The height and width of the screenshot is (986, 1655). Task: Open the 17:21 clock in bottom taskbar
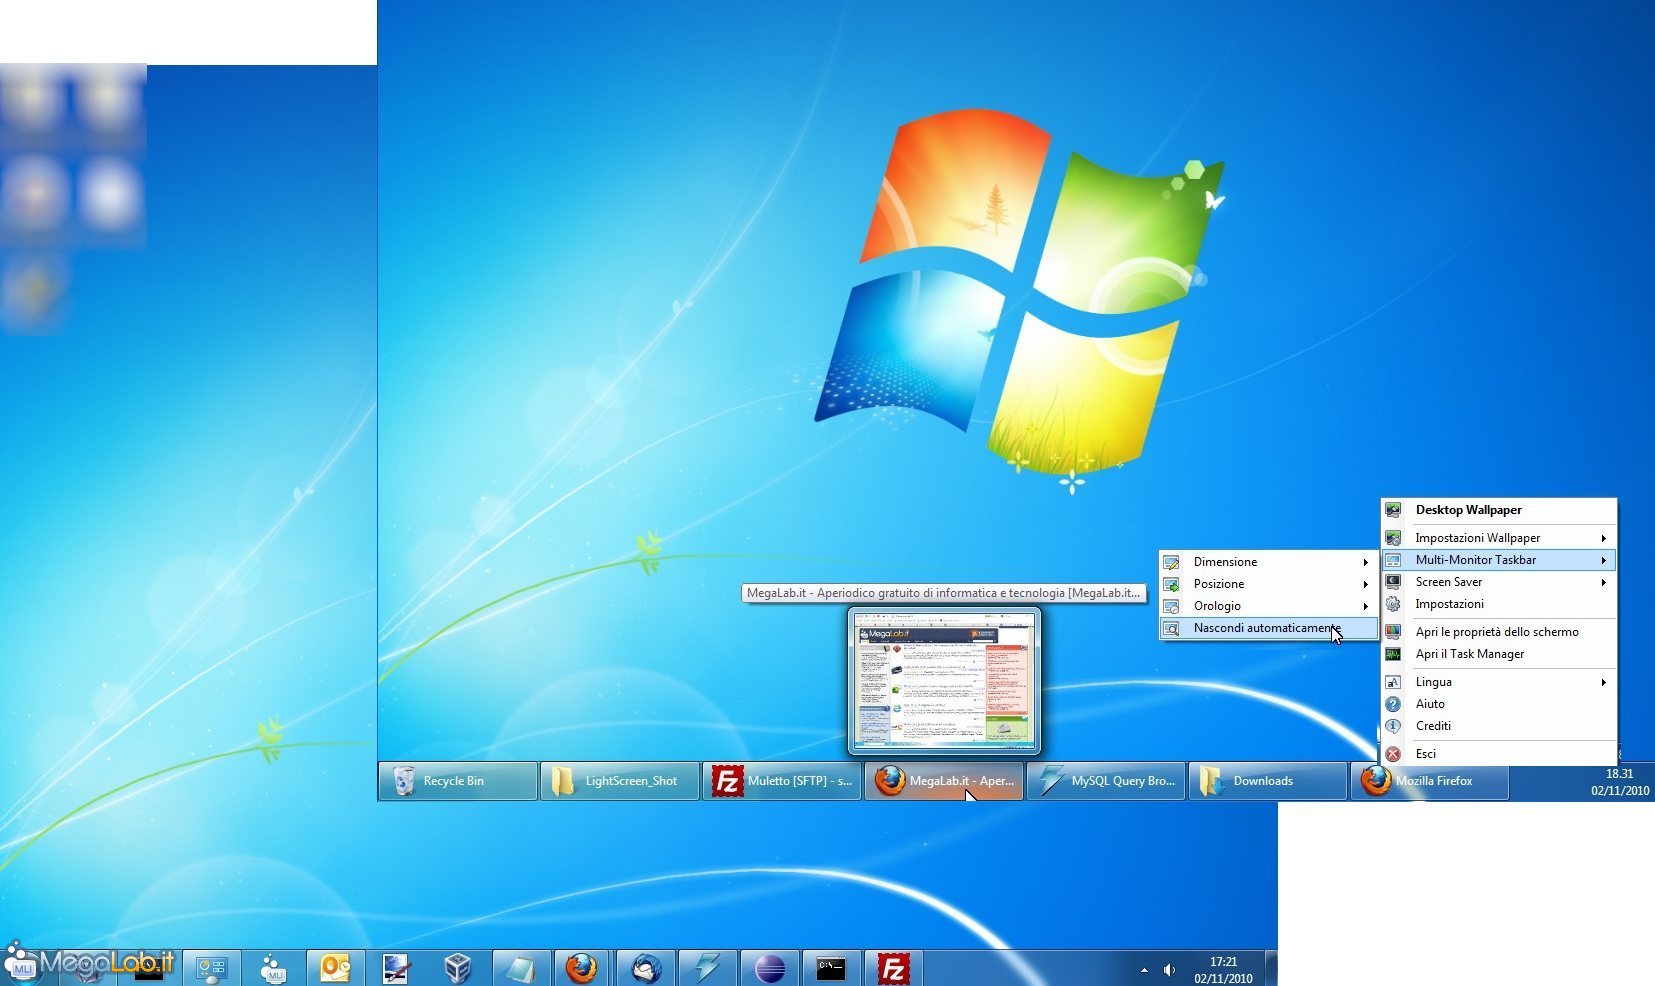[1223, 969]
